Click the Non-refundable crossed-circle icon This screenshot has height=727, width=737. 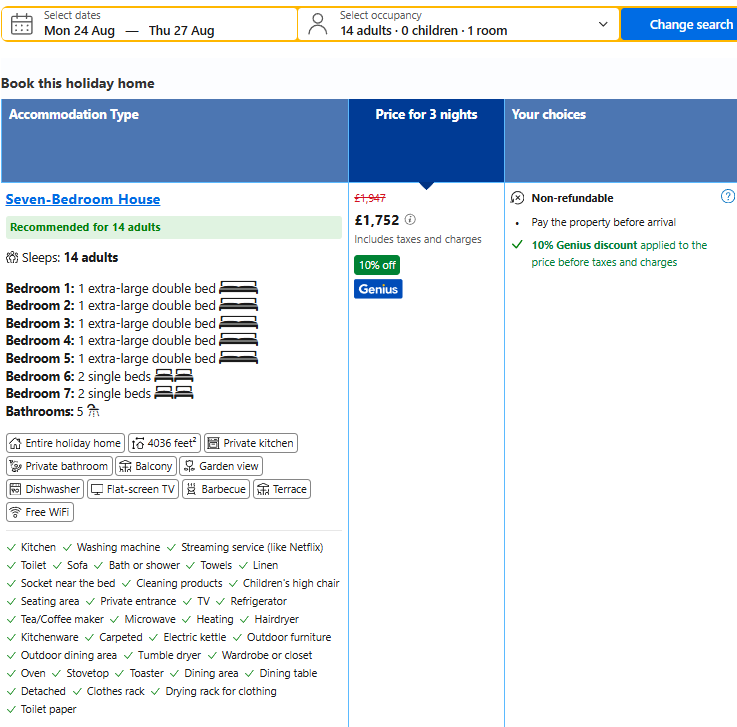(x=517, y=198)
